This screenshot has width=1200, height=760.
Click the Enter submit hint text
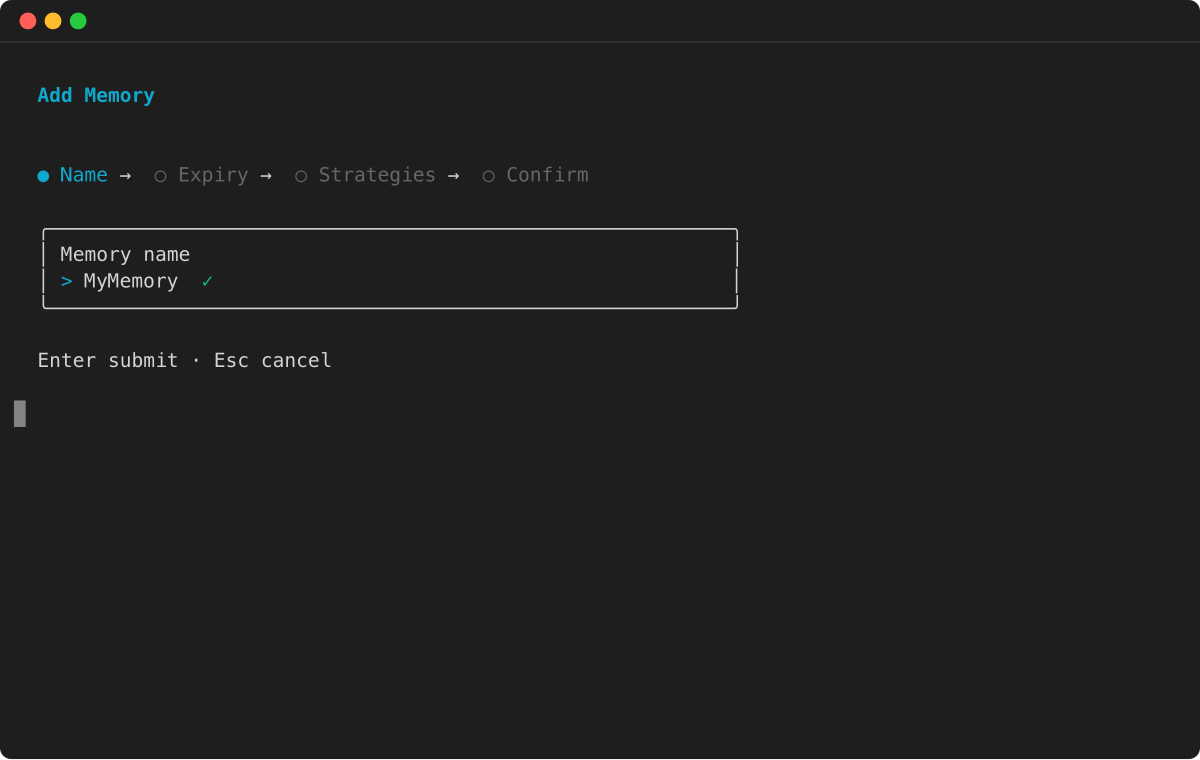click(x=107, y=360)
